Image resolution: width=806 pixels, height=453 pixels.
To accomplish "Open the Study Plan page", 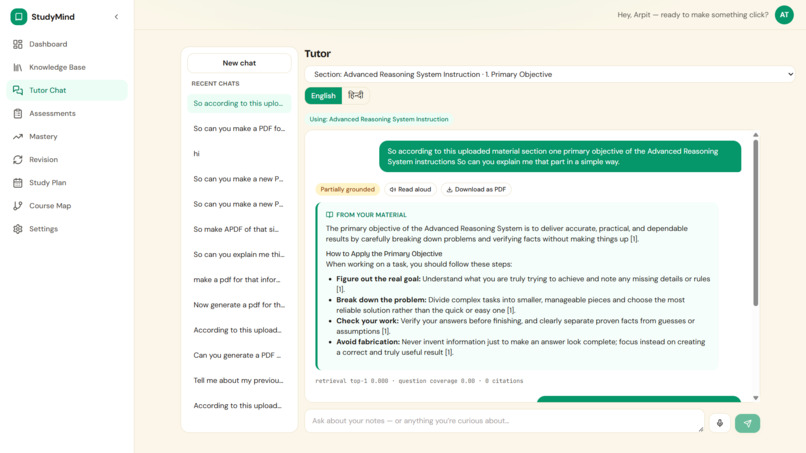I will pos(67,183).
